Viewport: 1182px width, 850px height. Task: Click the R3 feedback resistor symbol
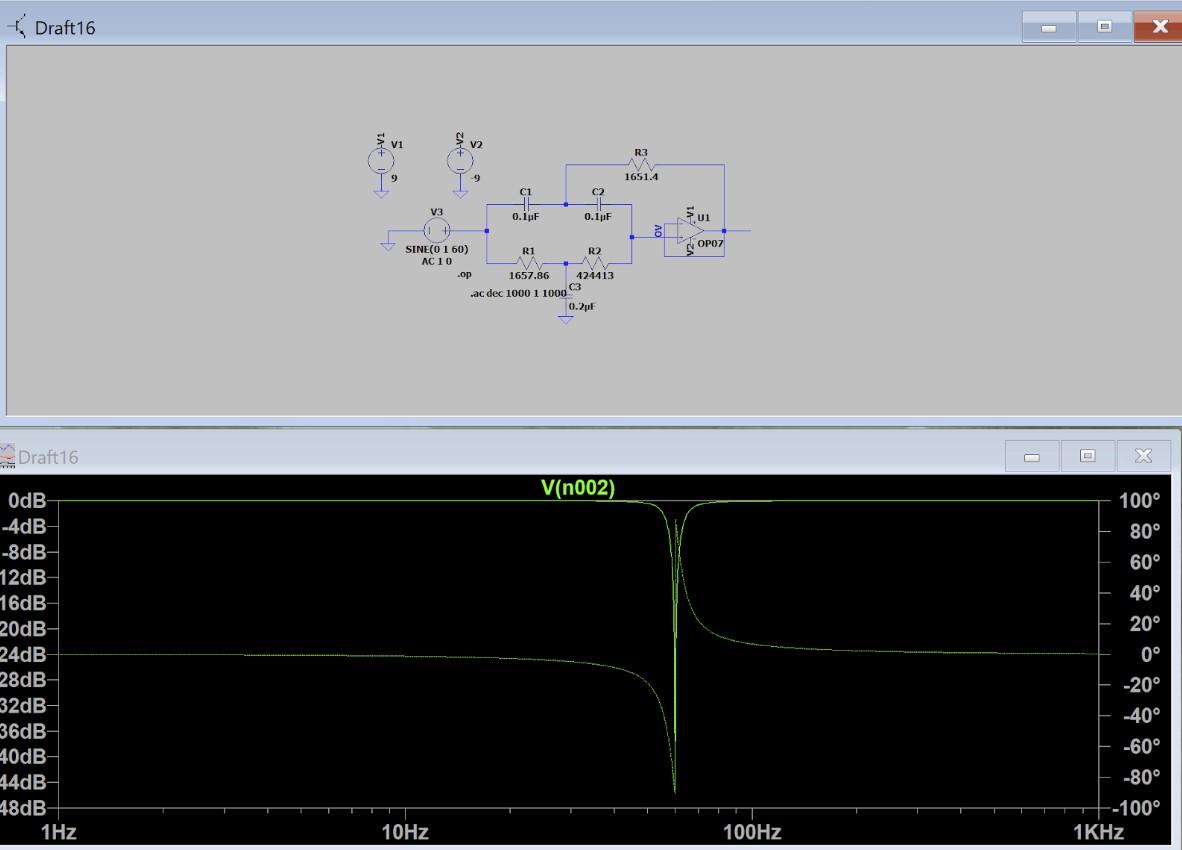641,165
